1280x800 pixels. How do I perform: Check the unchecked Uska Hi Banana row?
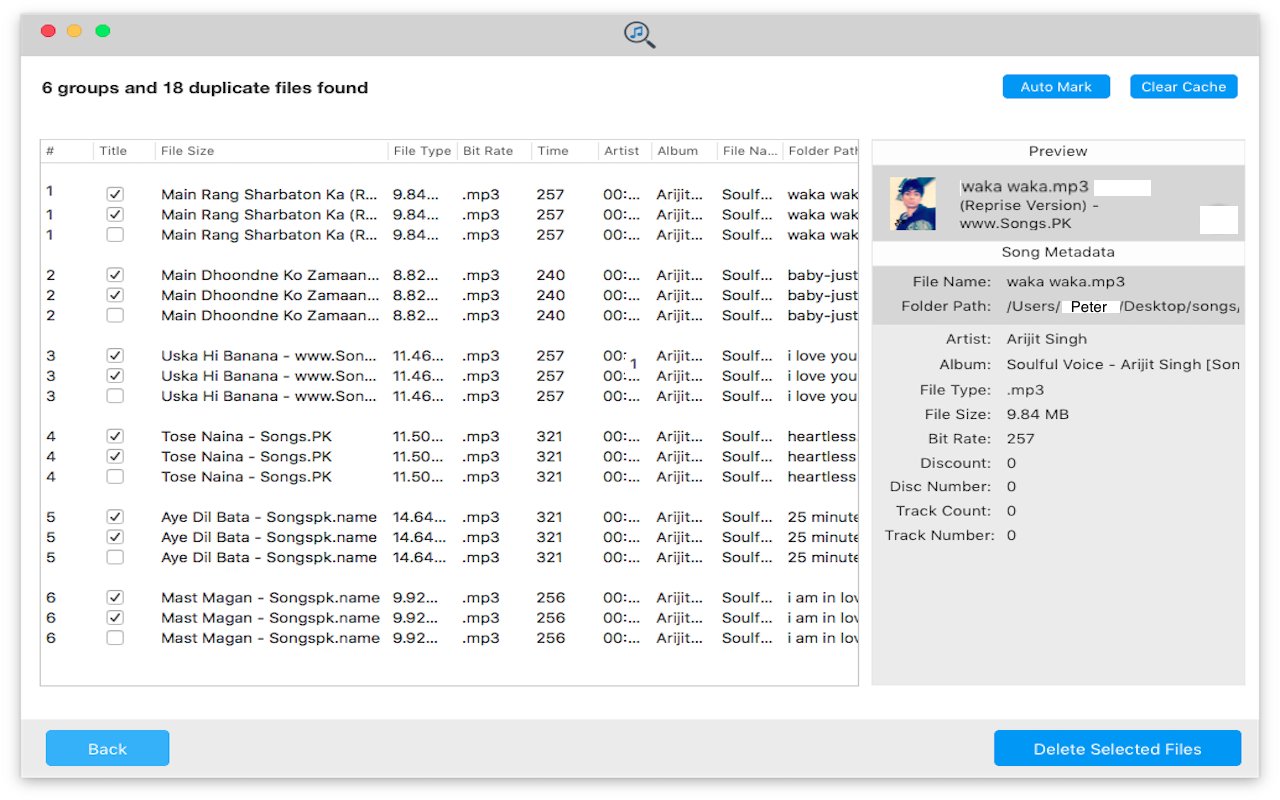[115, 396]
